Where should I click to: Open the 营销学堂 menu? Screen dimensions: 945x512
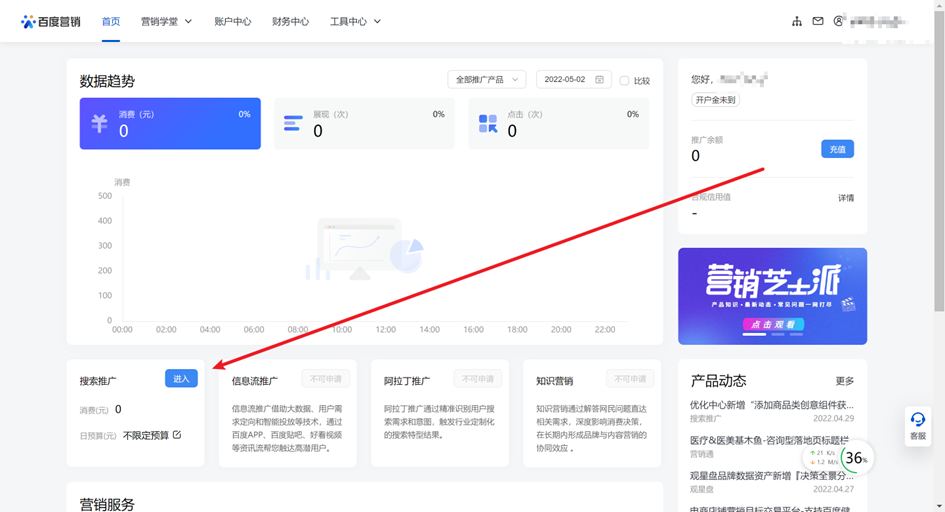coord(160,22)
